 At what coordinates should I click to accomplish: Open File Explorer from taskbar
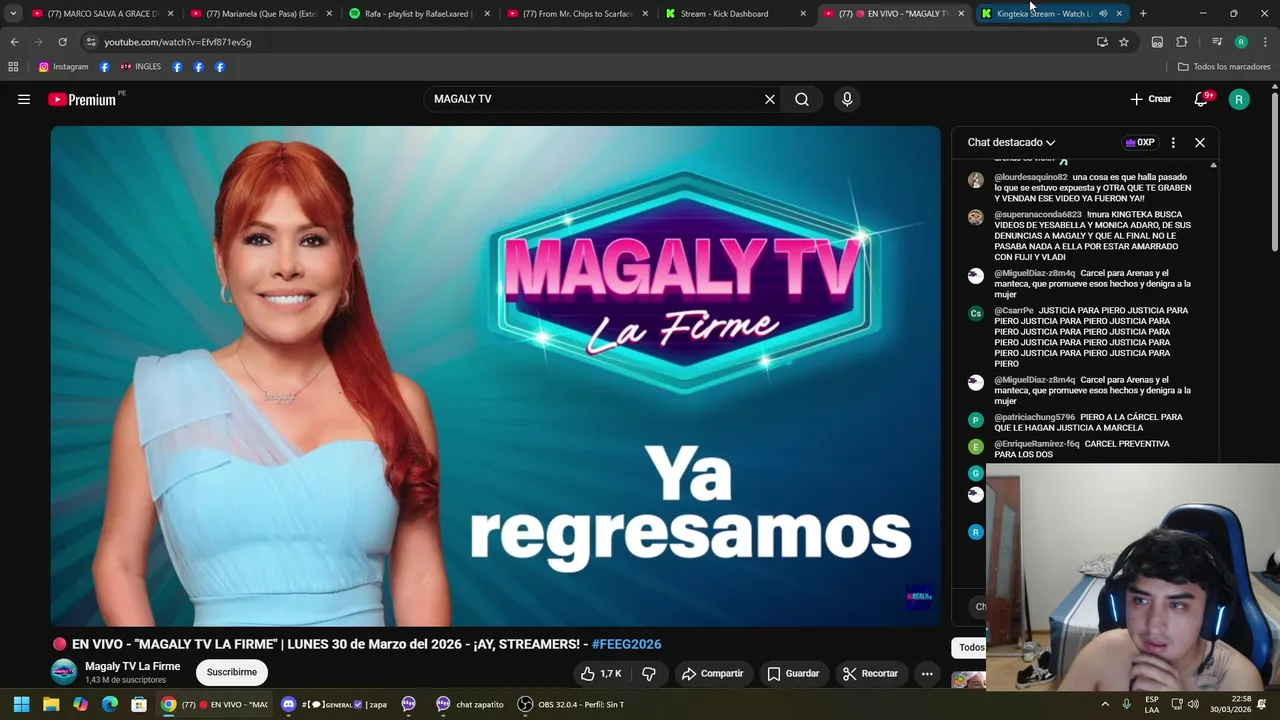point(51,704)
